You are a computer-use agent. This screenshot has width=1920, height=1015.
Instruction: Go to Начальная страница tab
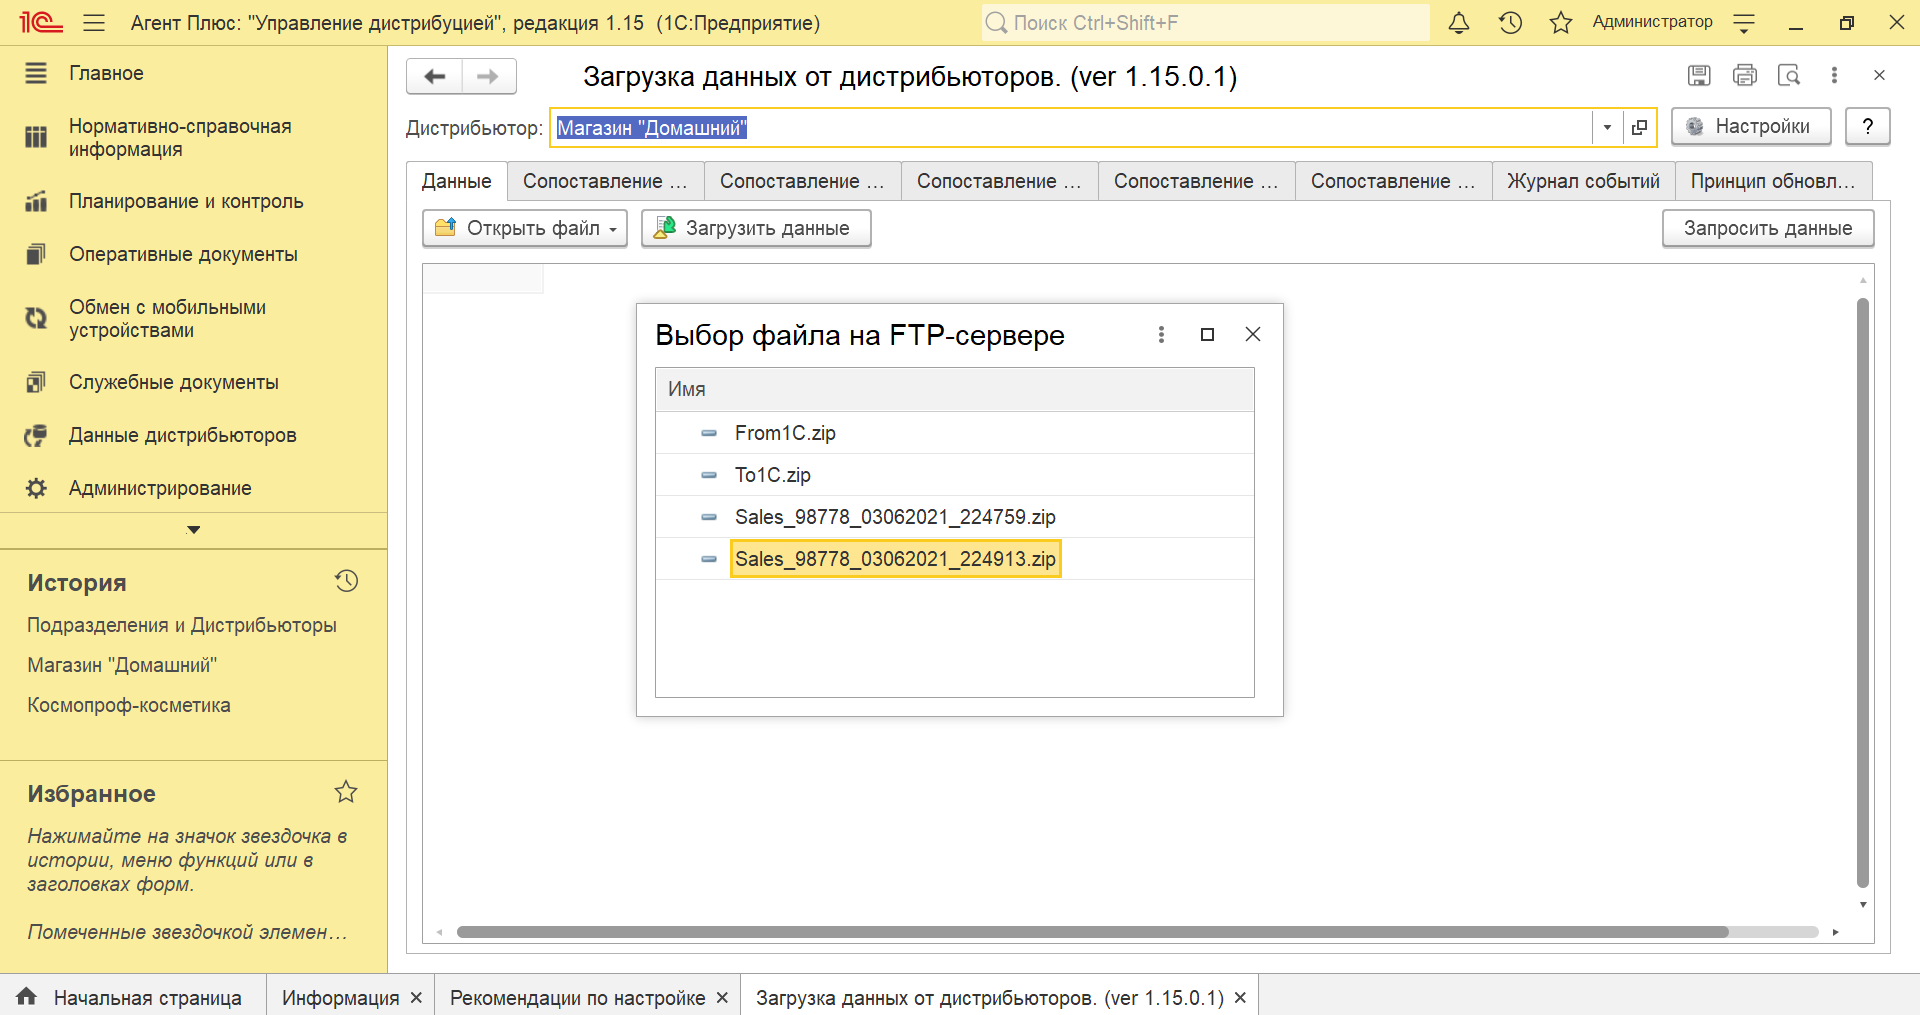[x=133, y=997]
